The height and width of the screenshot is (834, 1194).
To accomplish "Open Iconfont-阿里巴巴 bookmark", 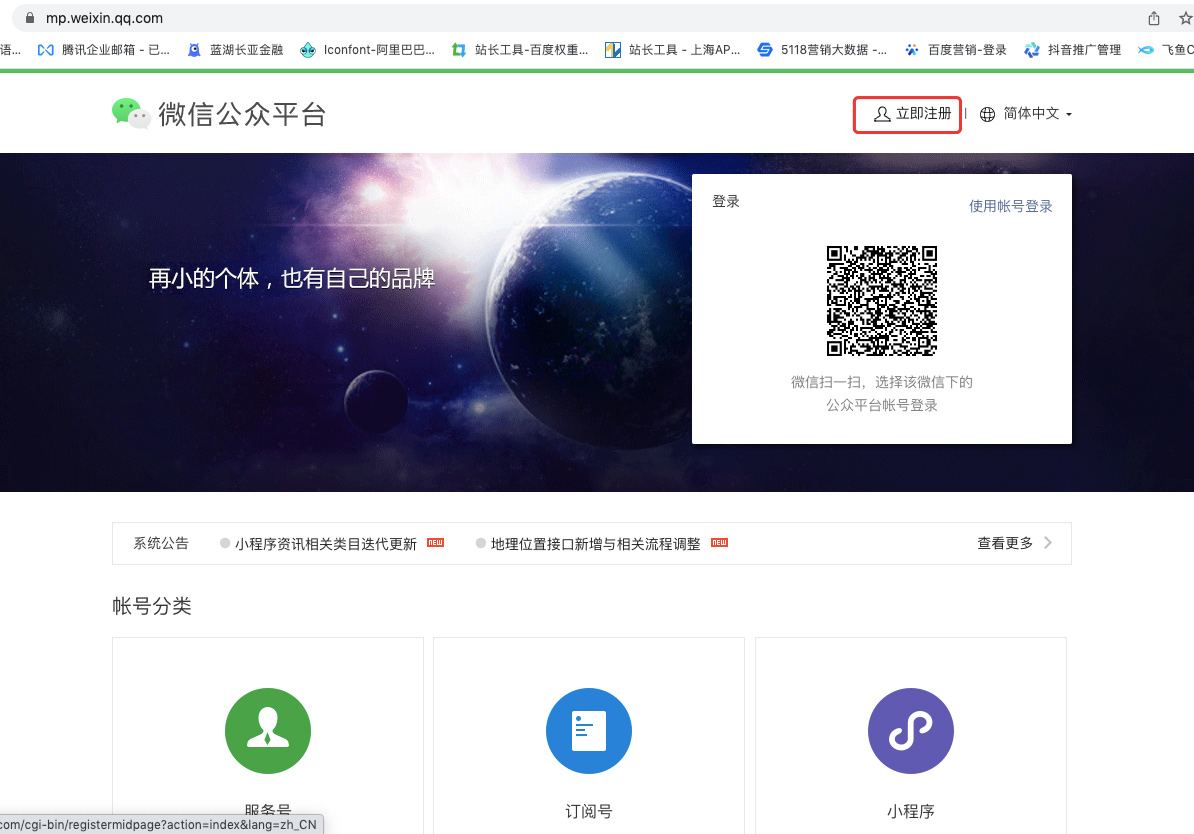I will coord(368,50).
